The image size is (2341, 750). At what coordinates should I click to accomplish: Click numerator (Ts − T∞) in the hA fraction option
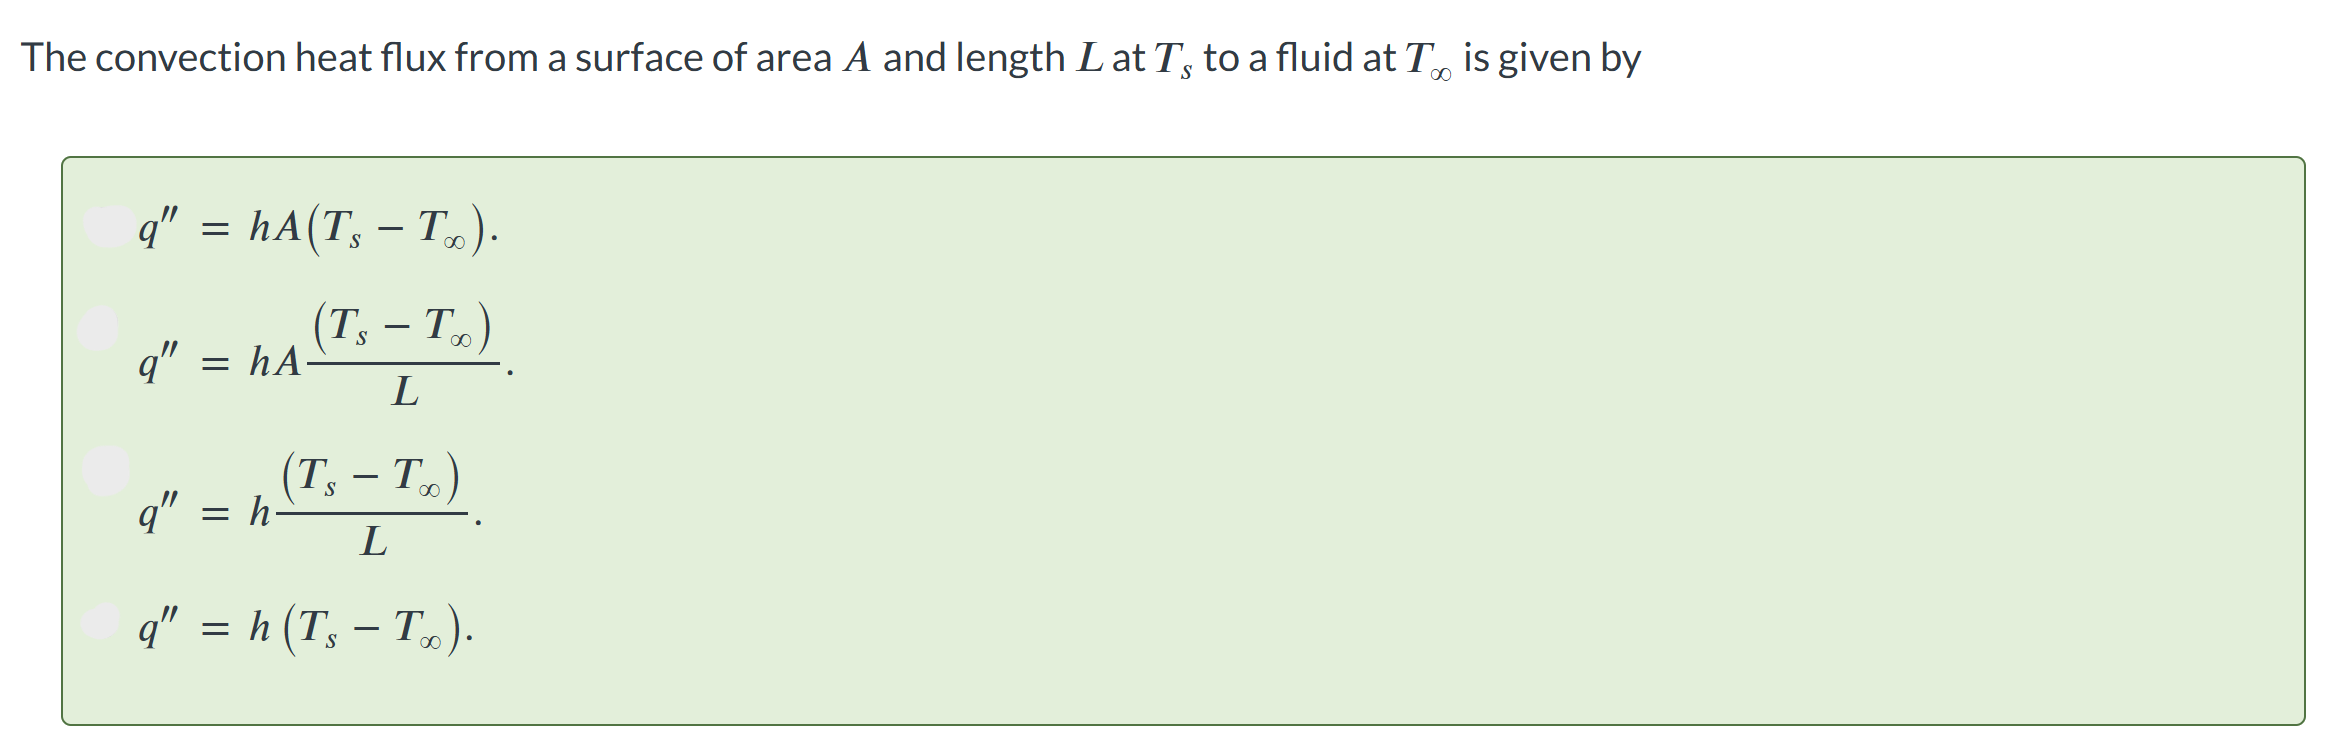[x=403, y=328]
